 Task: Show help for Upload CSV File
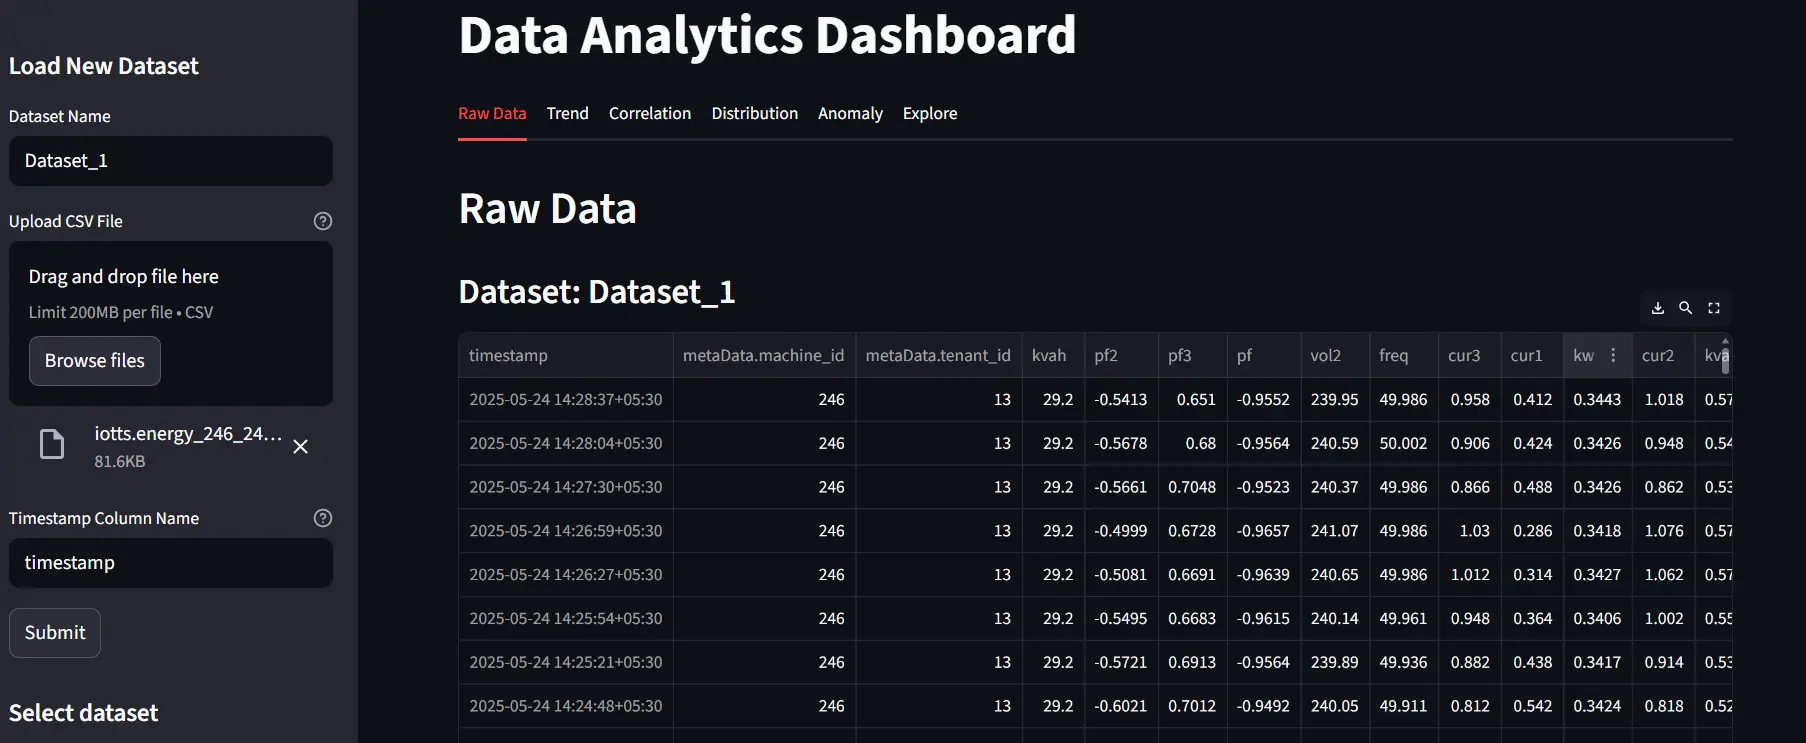(x=323, y=221)
